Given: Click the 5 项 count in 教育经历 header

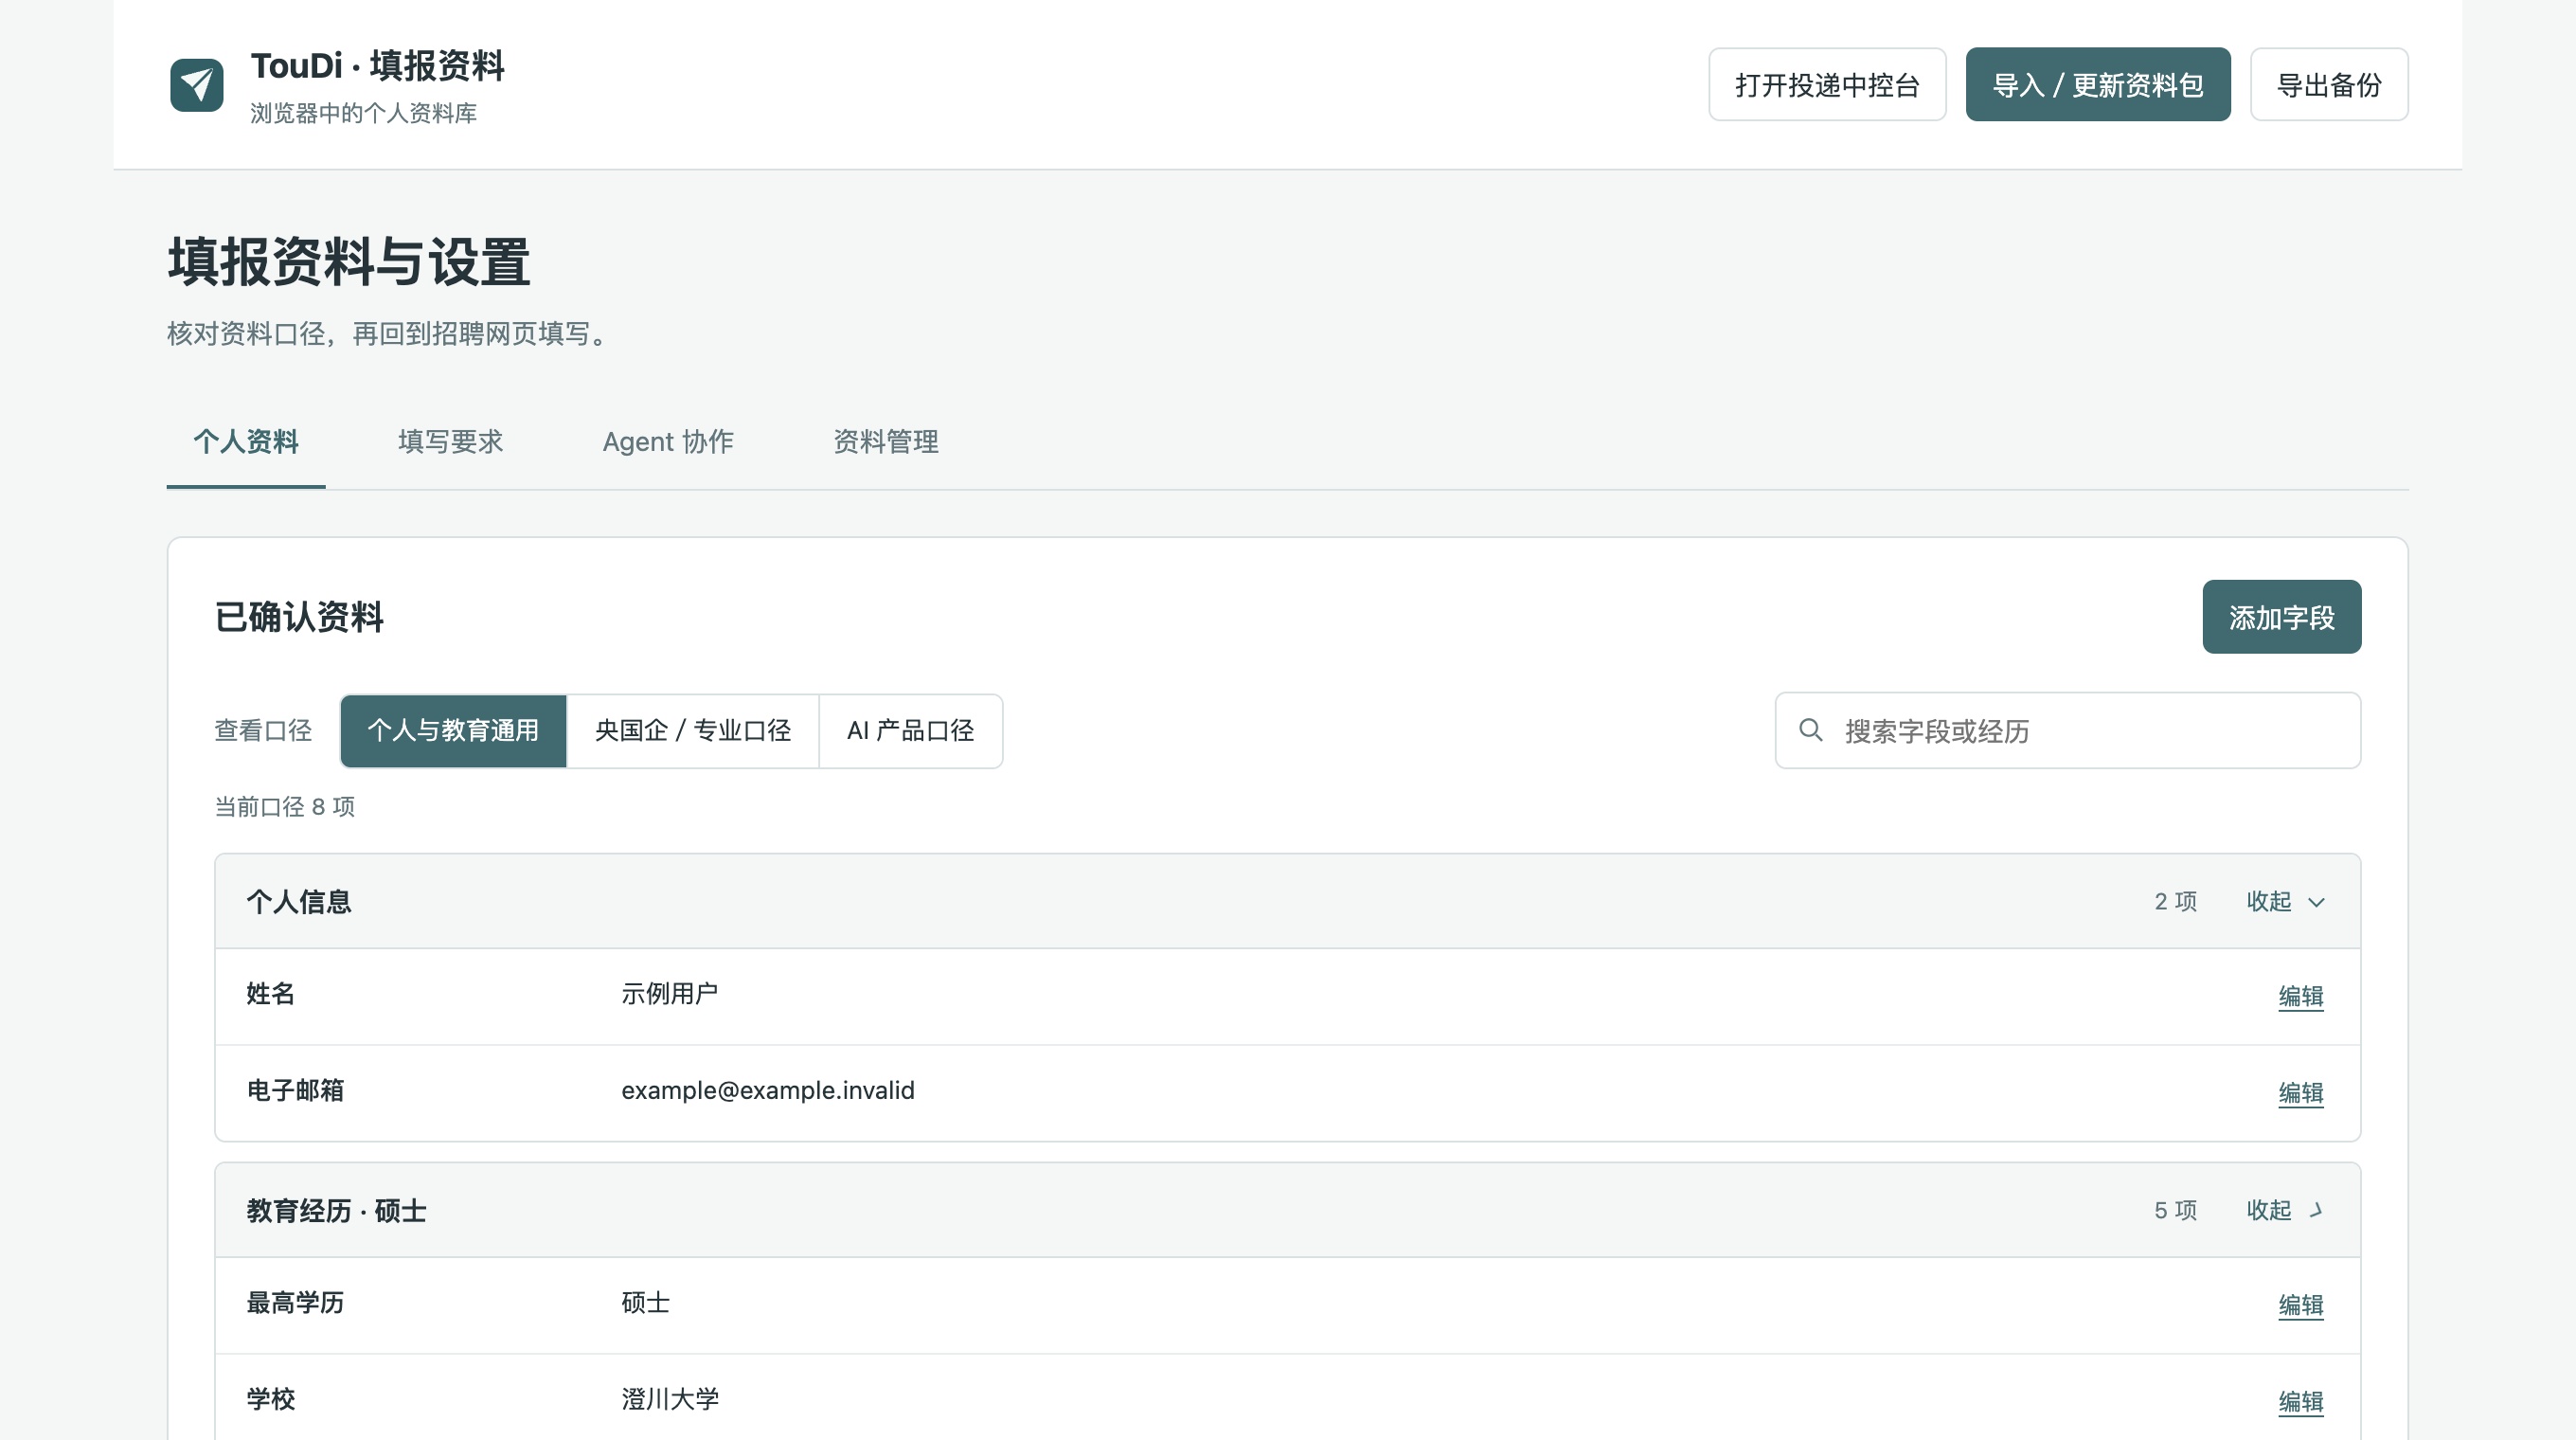Looking at the screenshot, I should coord(2175,1210).
